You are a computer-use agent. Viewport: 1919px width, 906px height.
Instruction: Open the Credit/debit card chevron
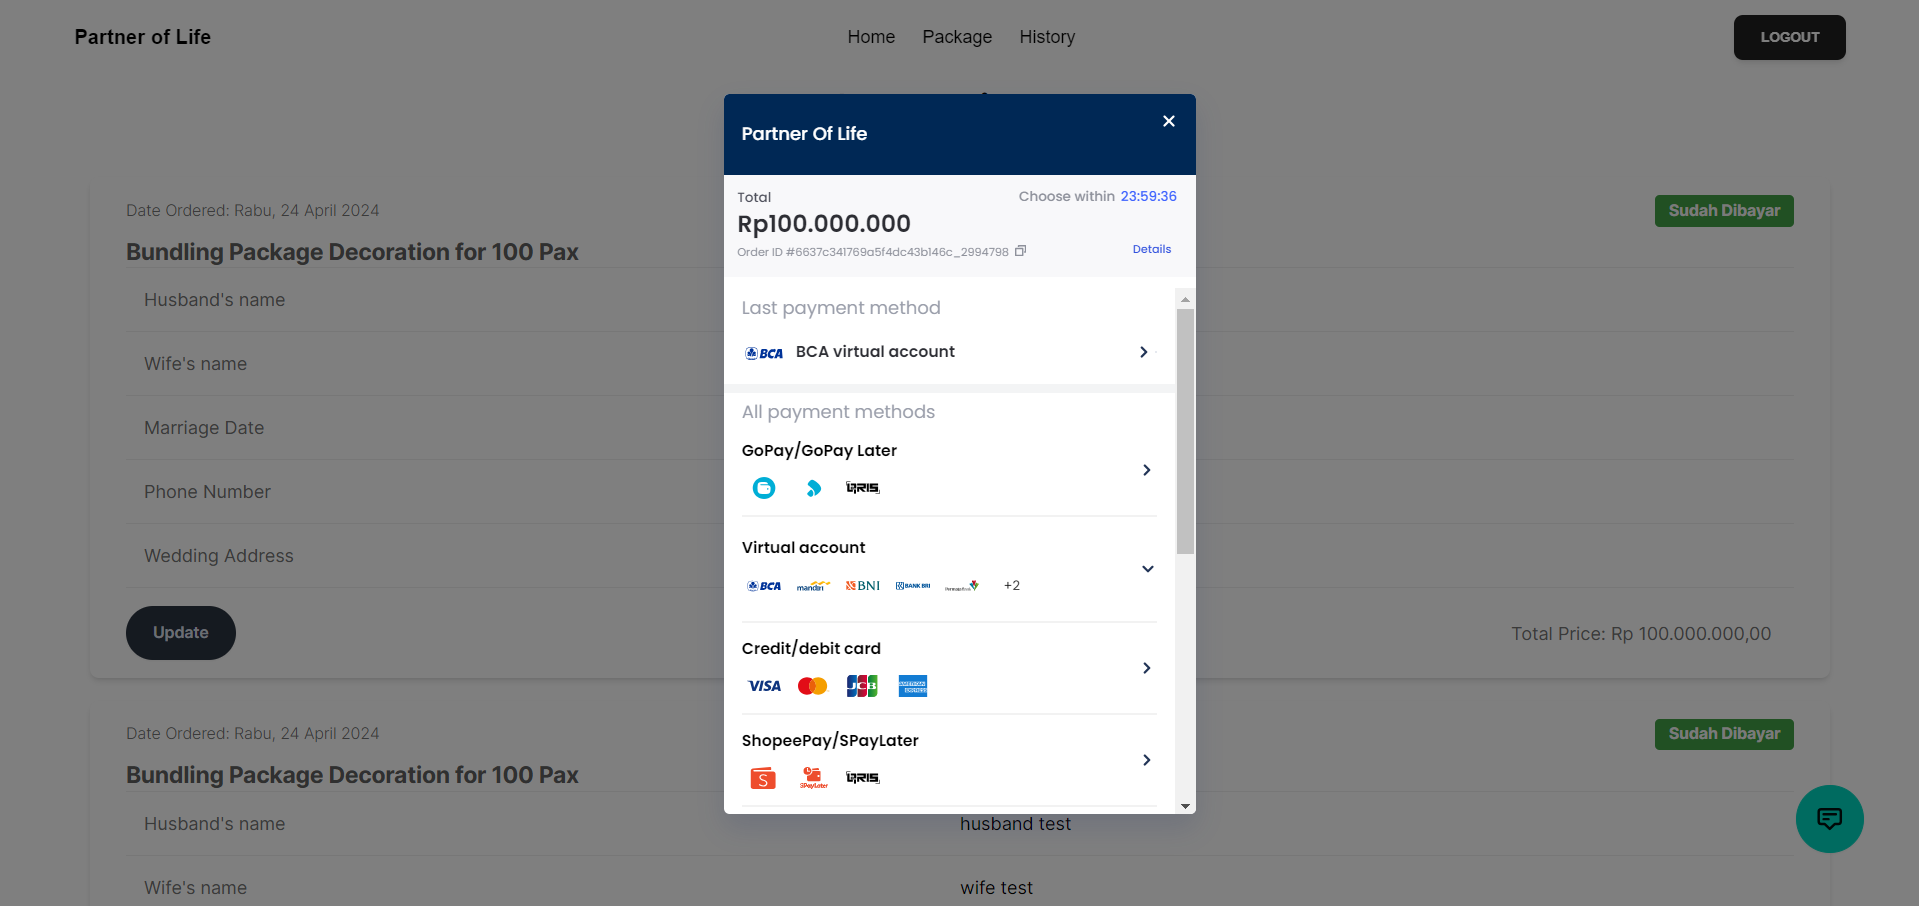1146,668
